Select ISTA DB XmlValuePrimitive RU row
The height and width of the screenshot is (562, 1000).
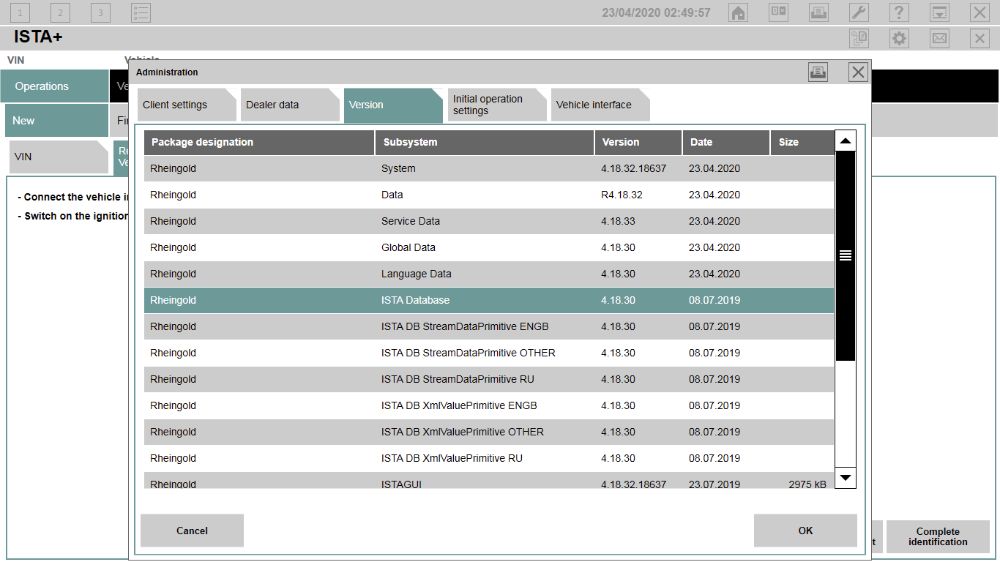(x=489, y=458)
